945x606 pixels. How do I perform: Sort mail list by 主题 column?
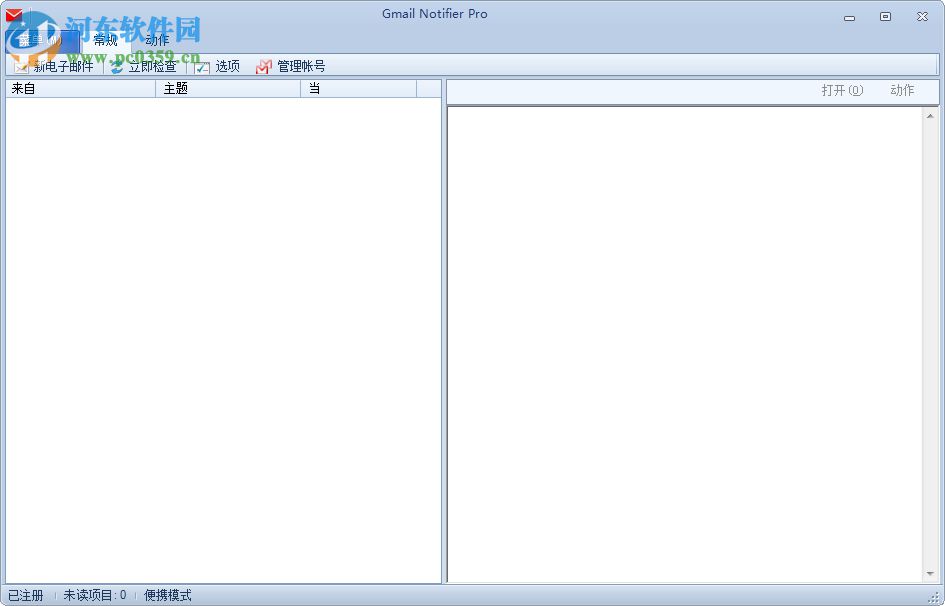(x=228, y=89)
